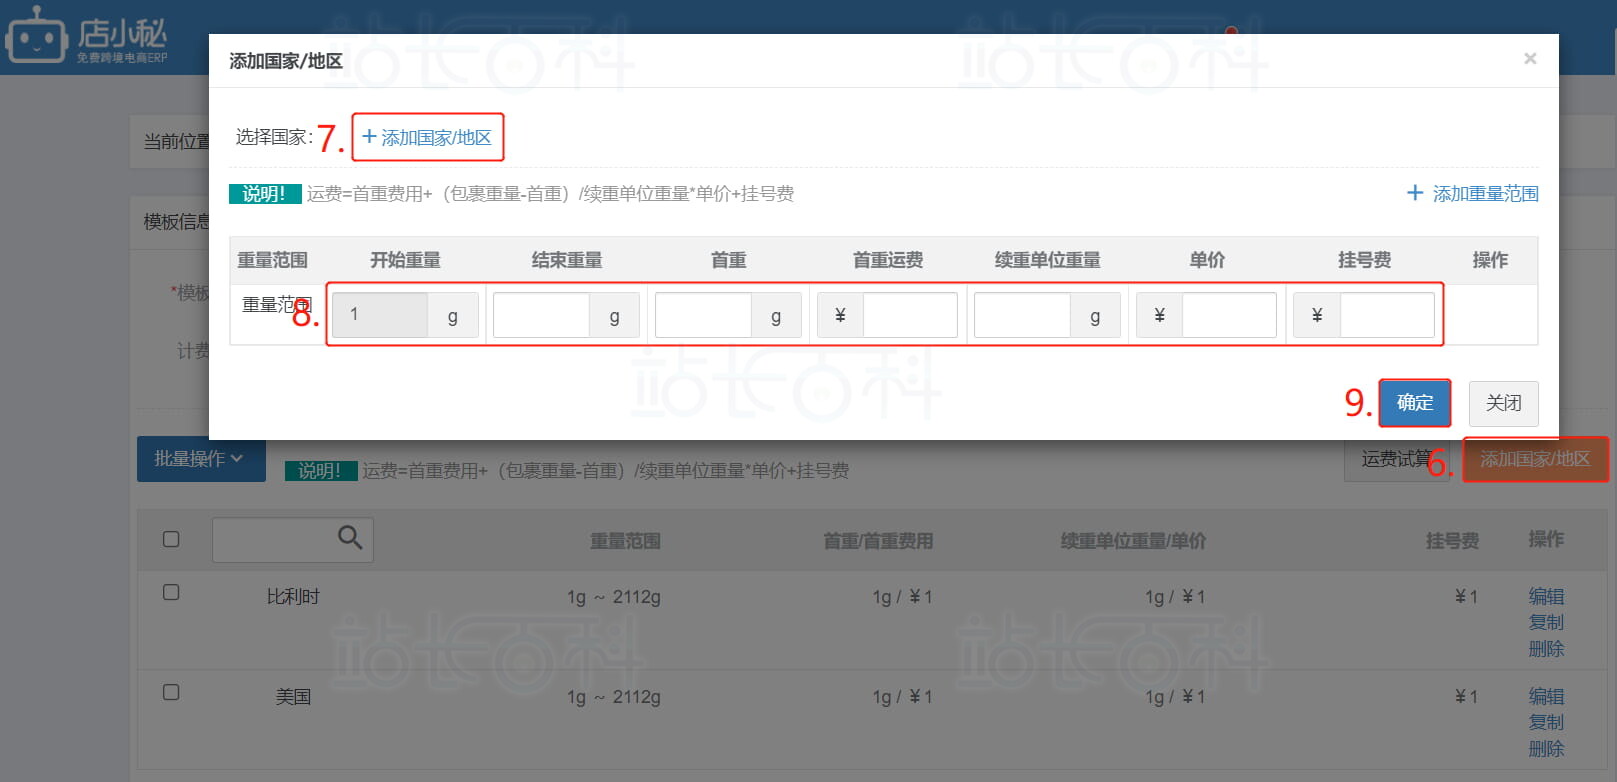
Task: Click the 挂号费 input field
Action: tap(1386, 316)
